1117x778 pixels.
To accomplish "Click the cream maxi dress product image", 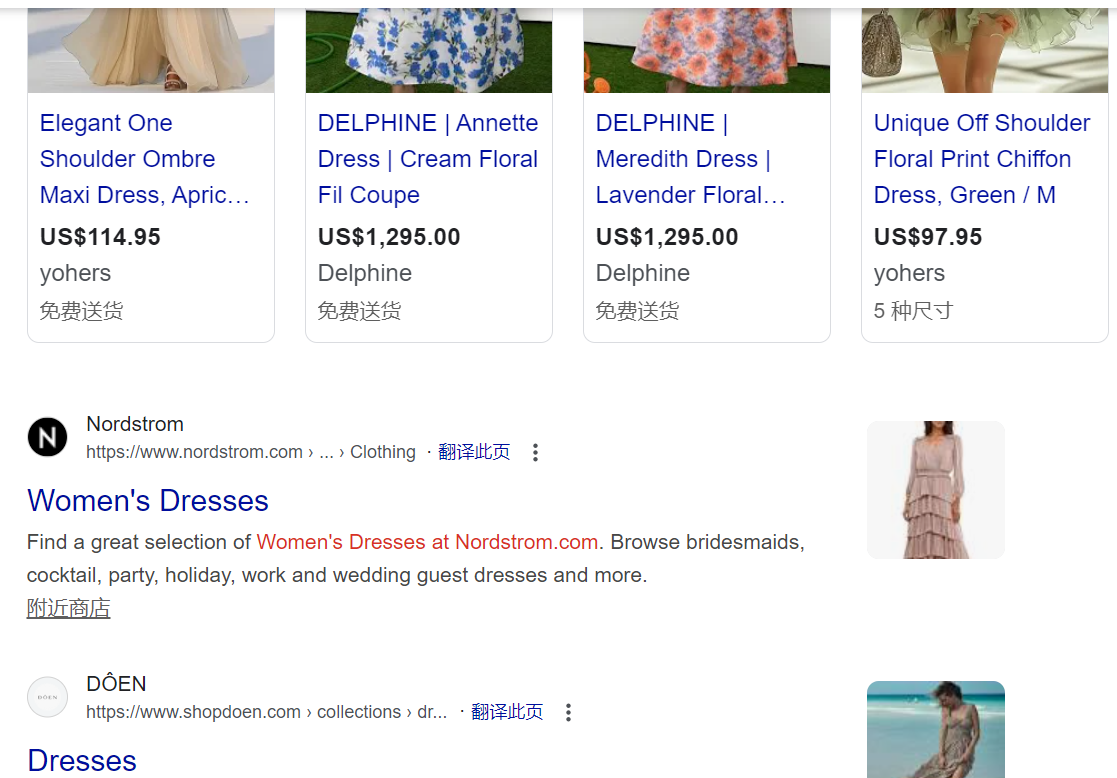I will tap(151, 50).
